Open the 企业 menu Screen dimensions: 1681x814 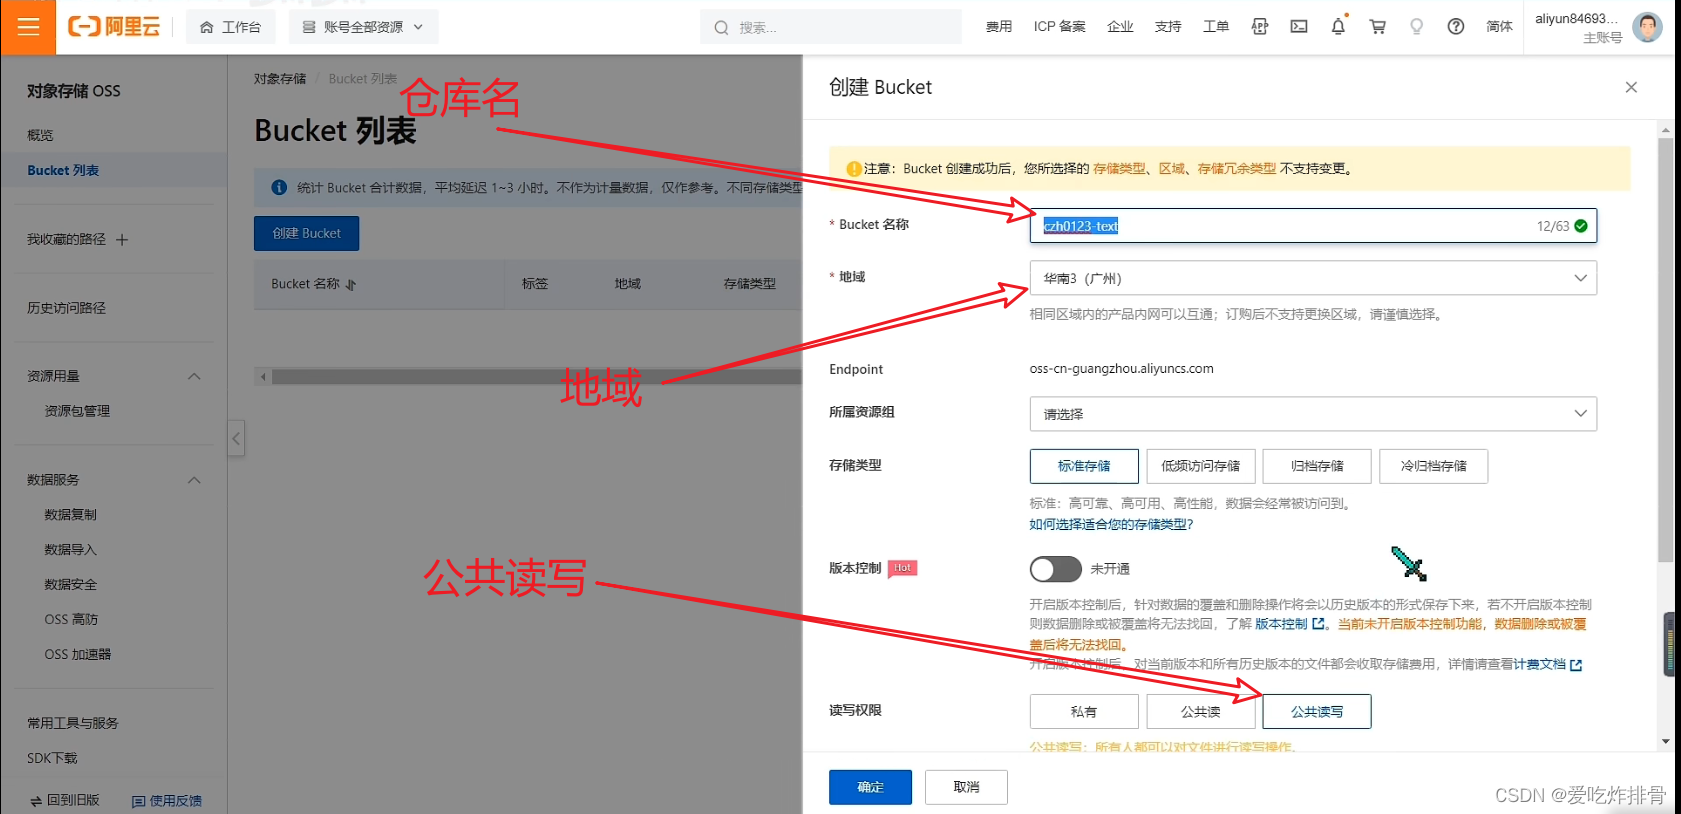1120,27
